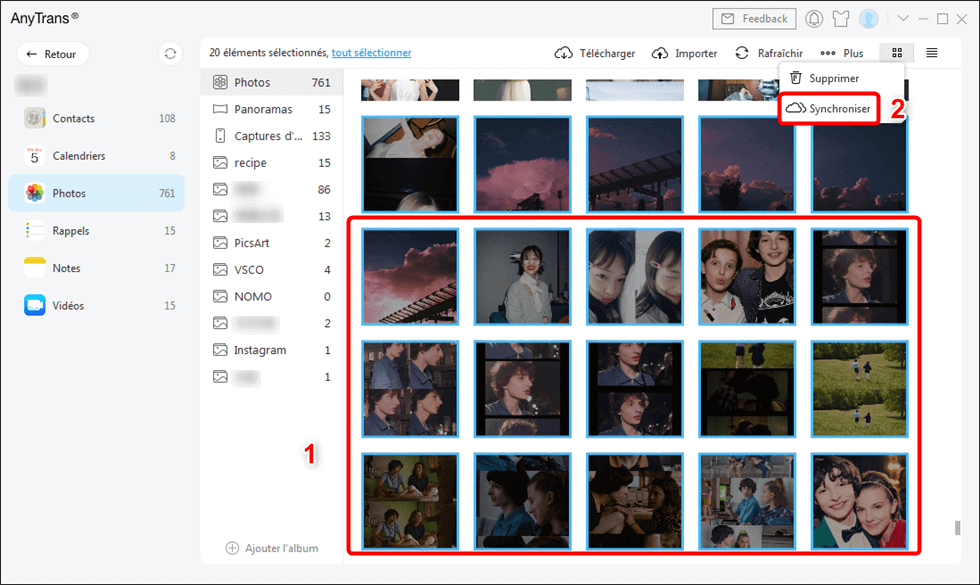Select thumbnail of woman in white jacket
The height and width of the screenshot is (585, 980).
coord(522,277)
